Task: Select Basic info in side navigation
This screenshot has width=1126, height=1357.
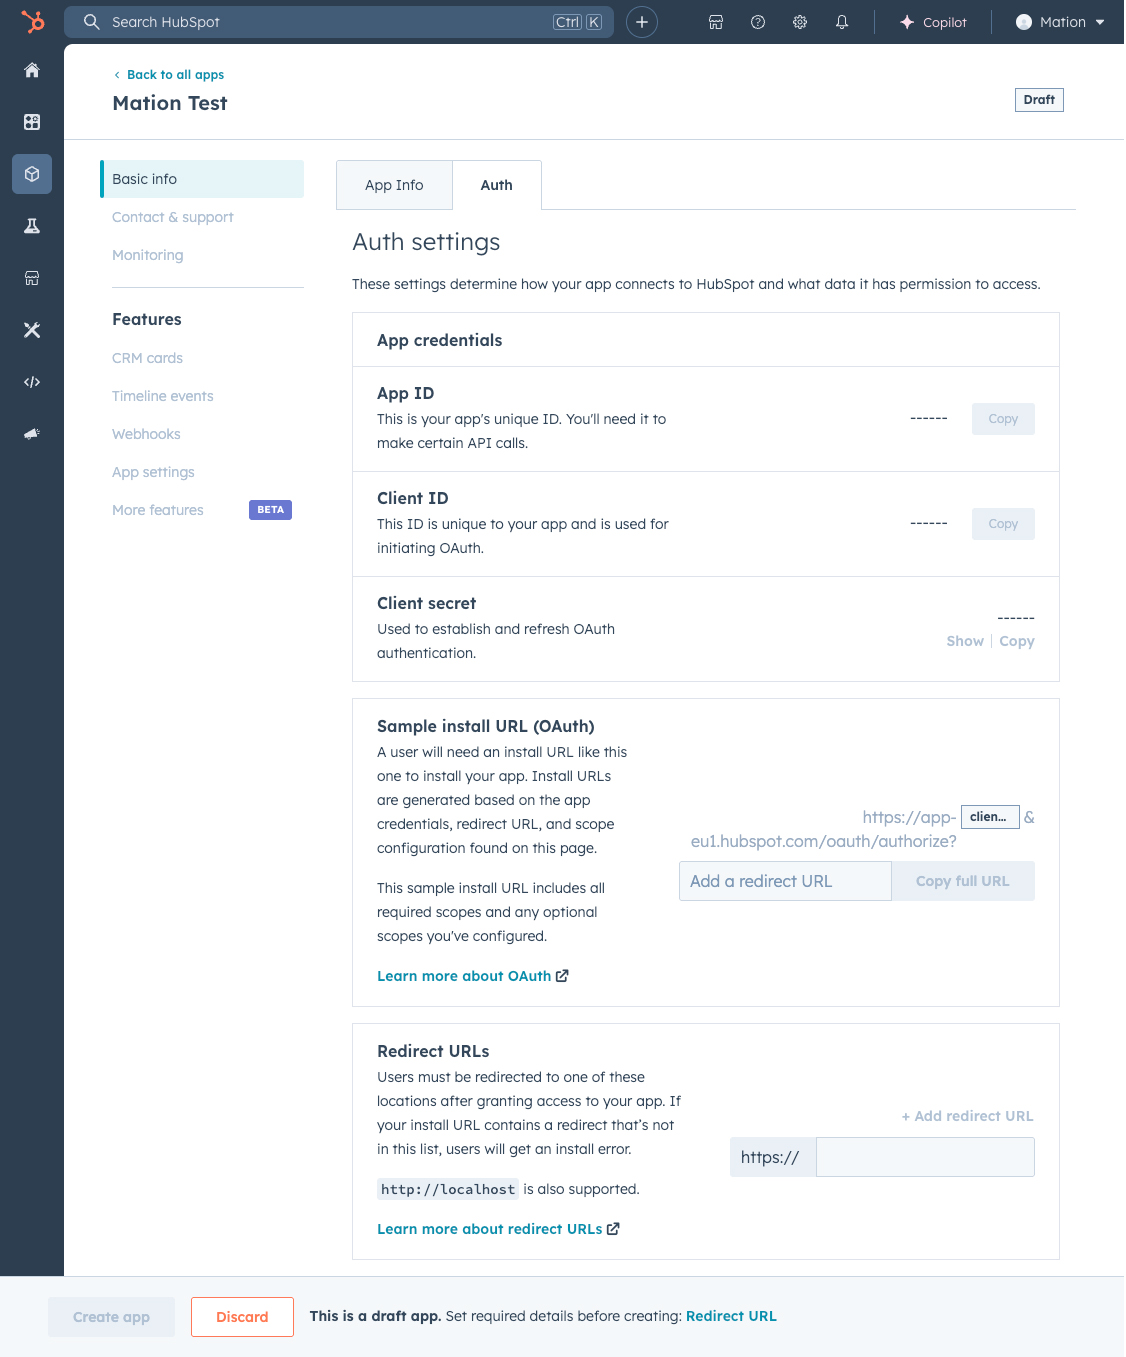Action: (x=202, y=179)
